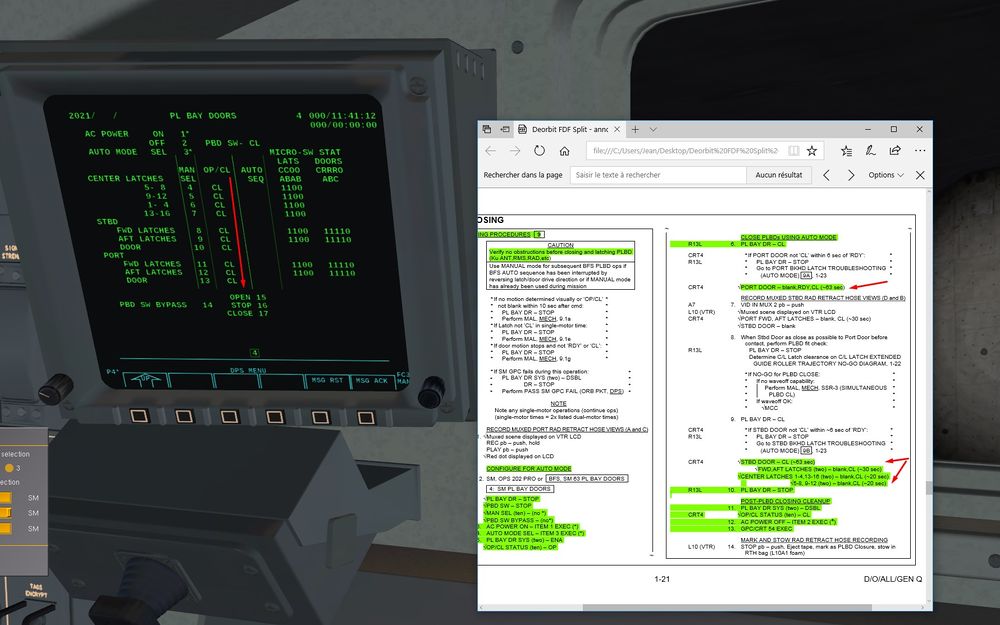The image size is (1000, 625).
Task: Go back with the browser back arrow
Action: click(490, 151)
